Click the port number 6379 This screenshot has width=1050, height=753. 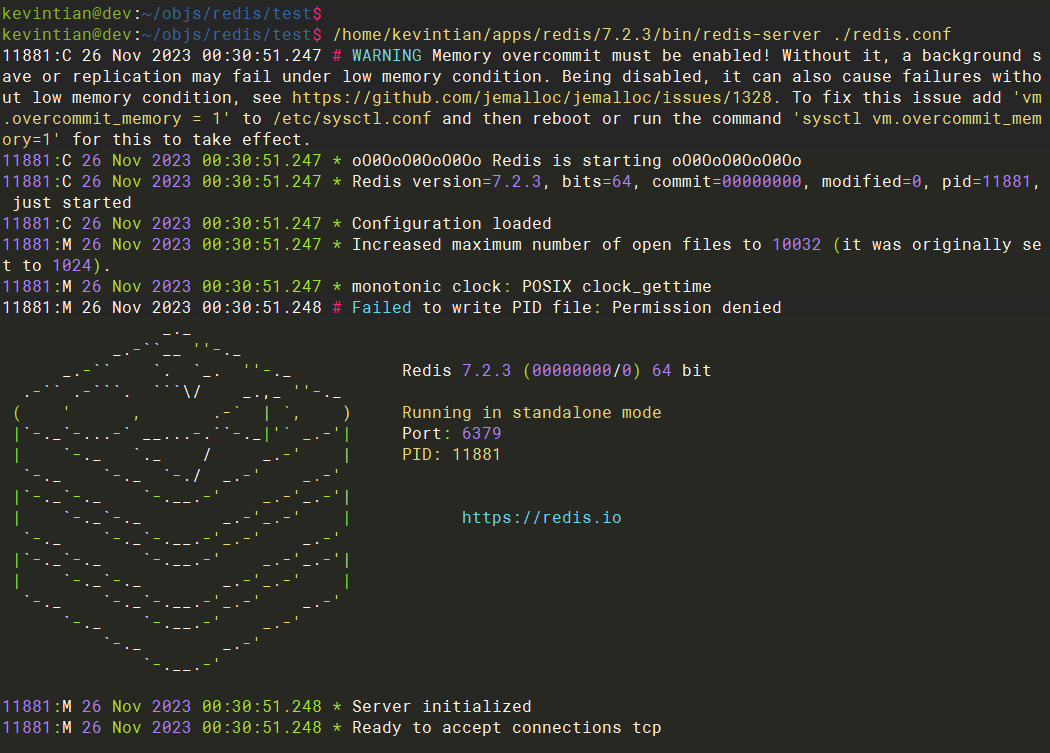[481, 433]
